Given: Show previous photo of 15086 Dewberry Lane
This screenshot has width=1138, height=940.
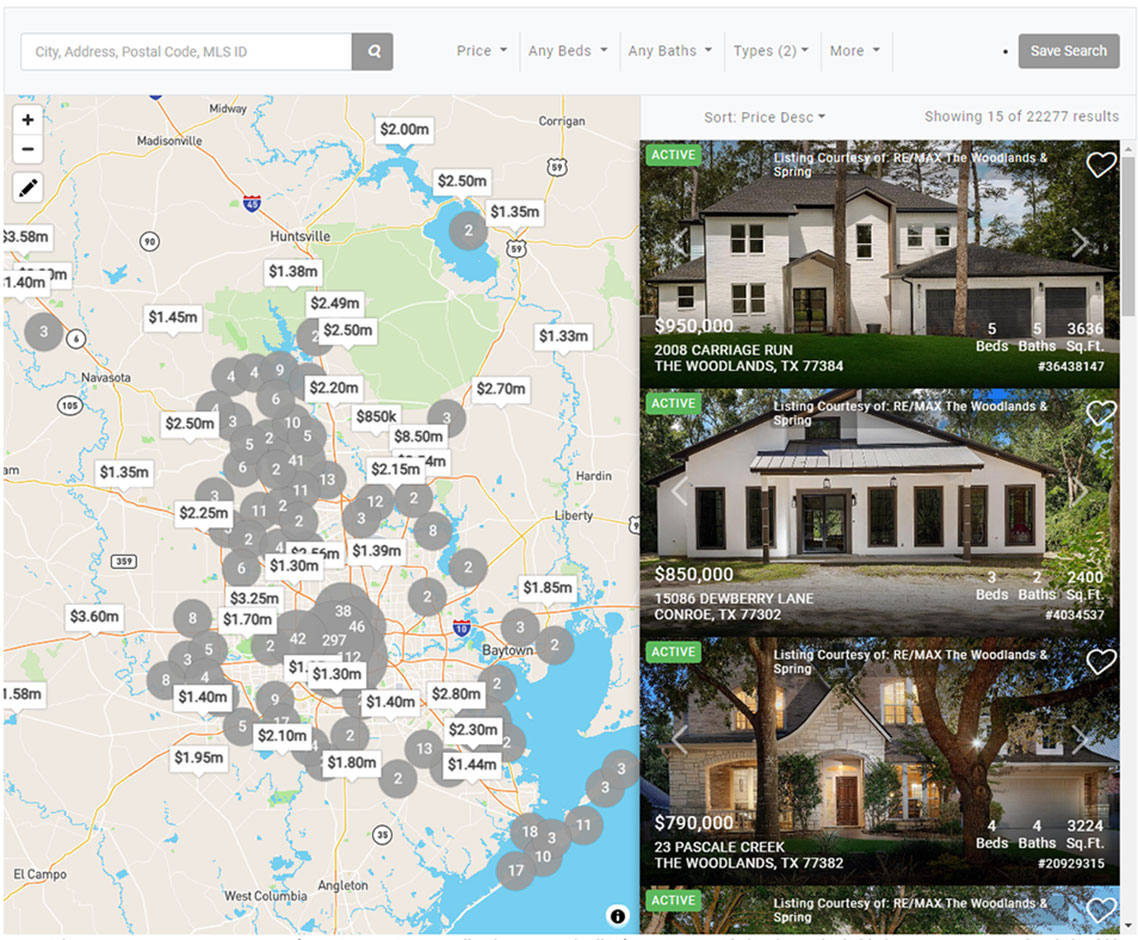Looking at the screenshot, I should [680, 492].
